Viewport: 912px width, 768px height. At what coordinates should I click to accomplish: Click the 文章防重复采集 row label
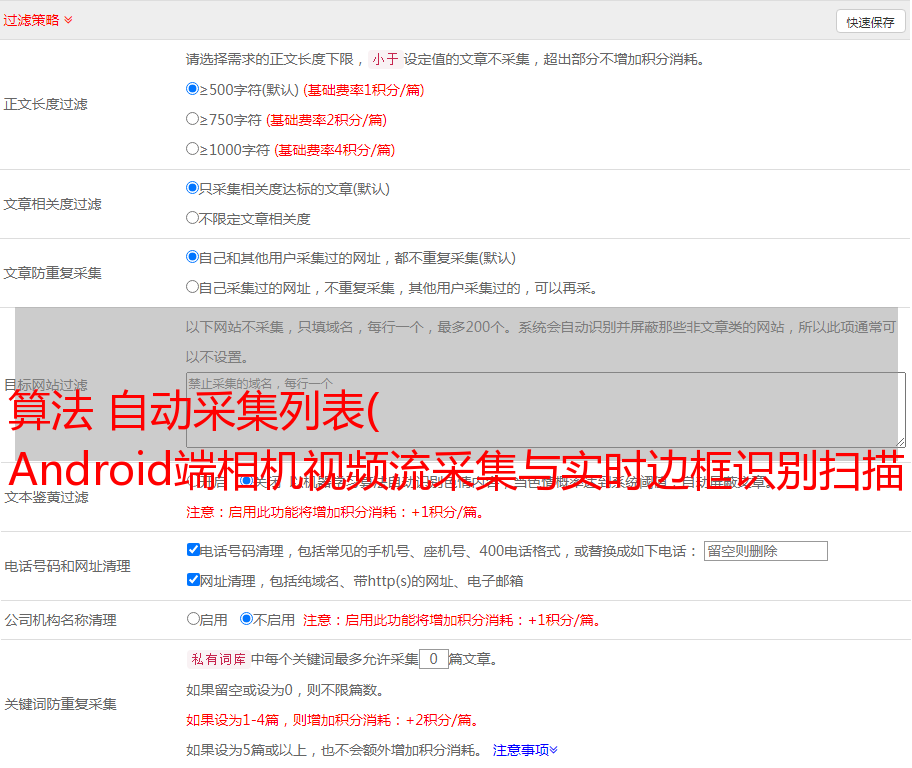pos(52,273)
